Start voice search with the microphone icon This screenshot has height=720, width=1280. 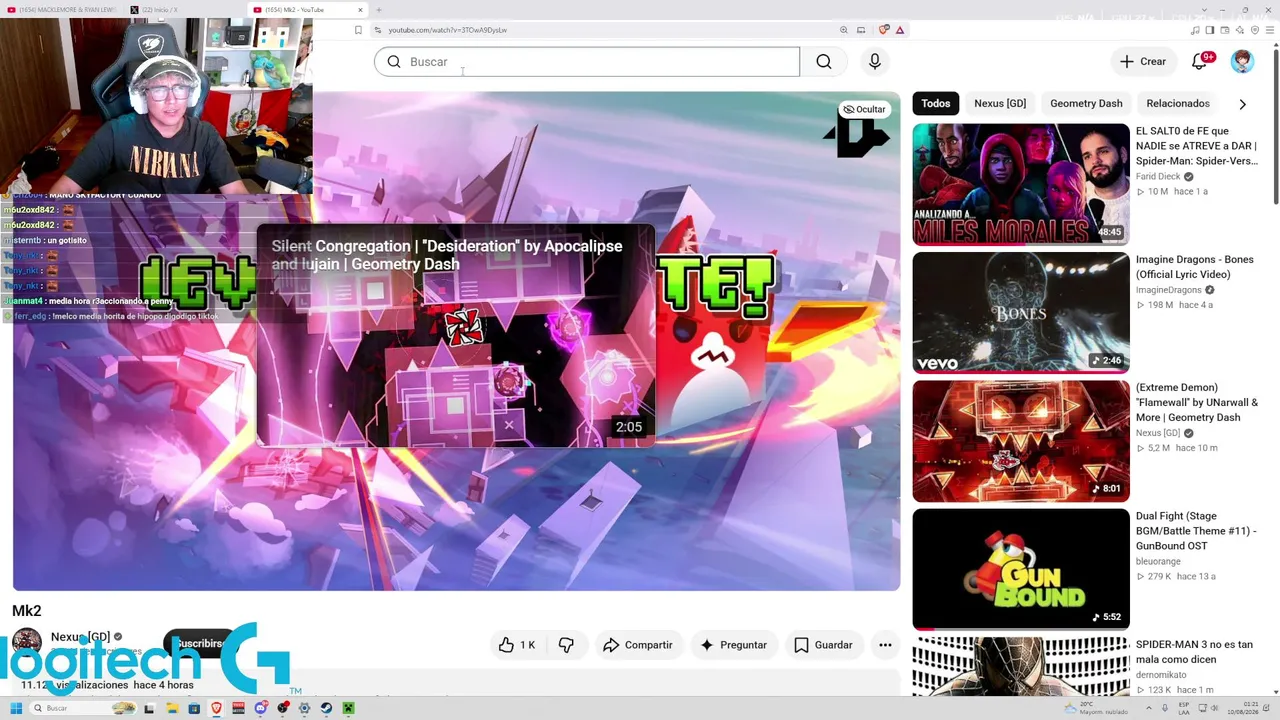[x=875, y=62]
